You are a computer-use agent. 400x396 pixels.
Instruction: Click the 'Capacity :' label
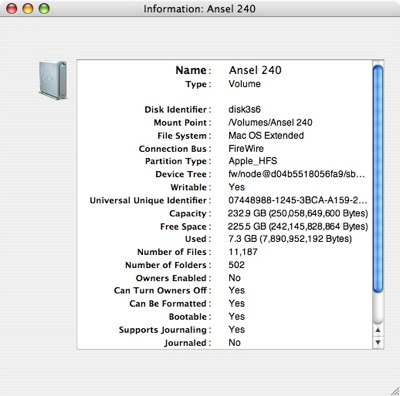coord(190,213)
